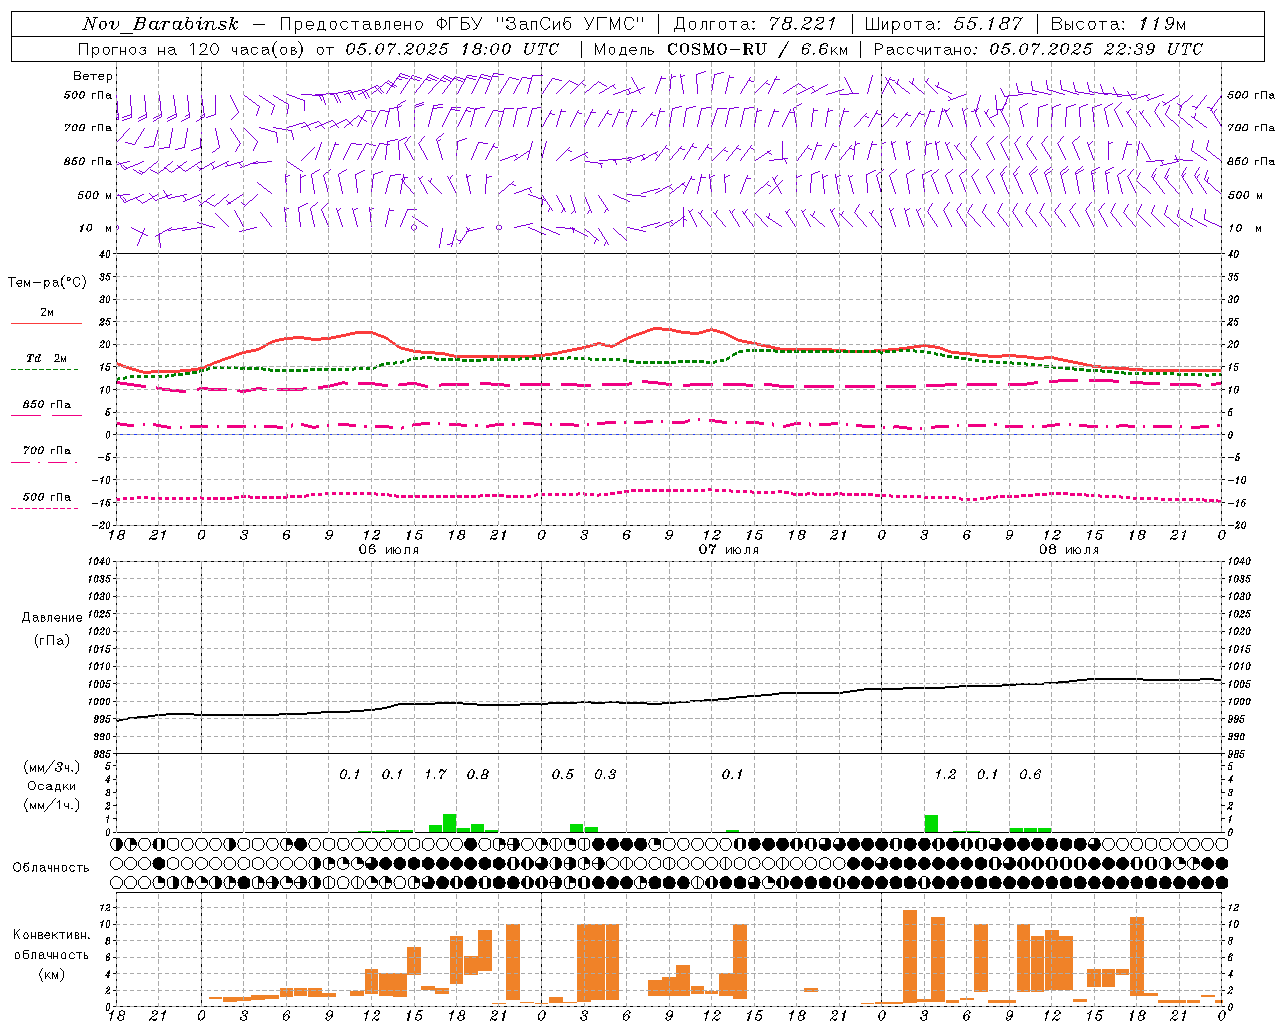
Task: Select the model name 'COSMO-RU / 6.6км'
Action: point(758,49)
